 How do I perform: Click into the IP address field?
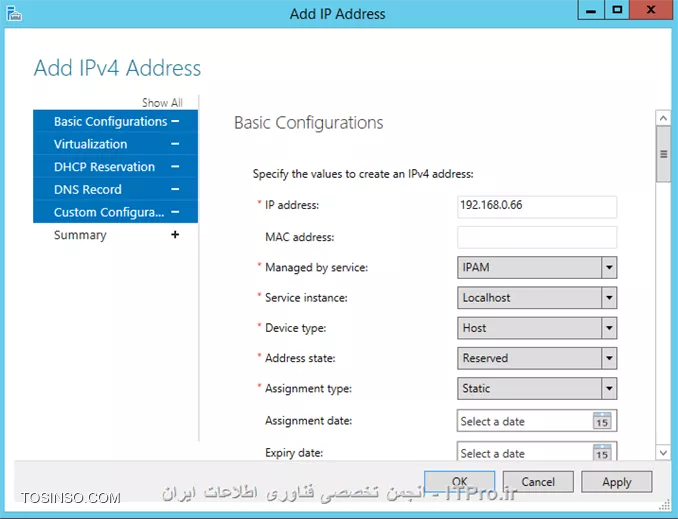click(537, 206)
